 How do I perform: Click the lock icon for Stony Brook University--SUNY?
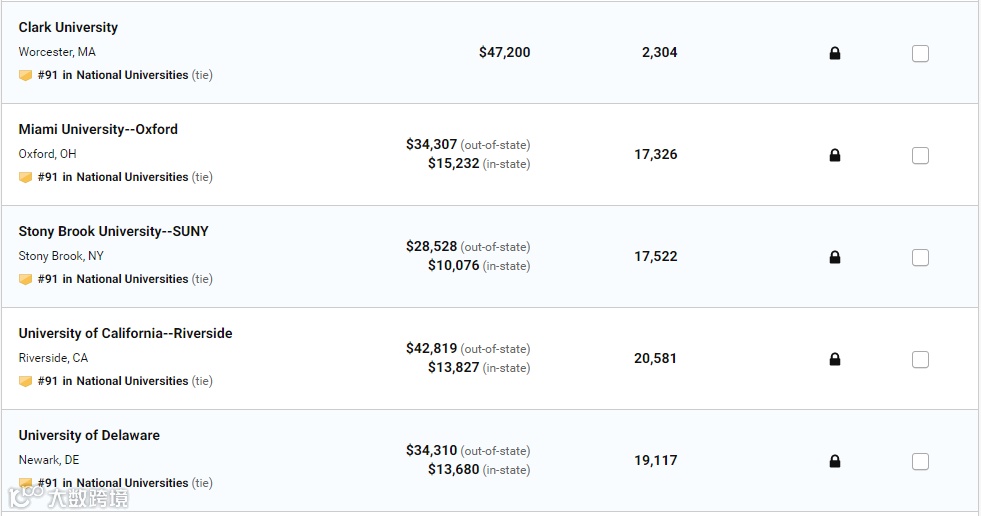pos(835,257)
